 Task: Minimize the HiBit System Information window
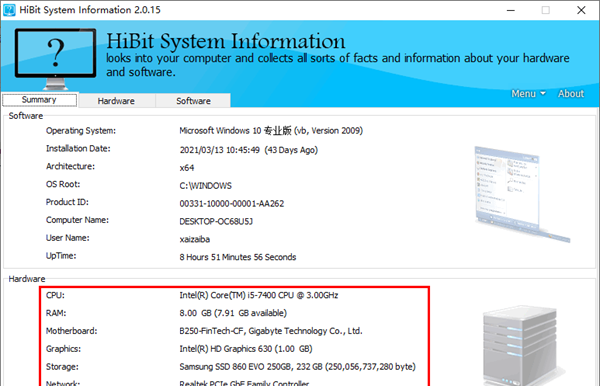pyautogui.click(x=511, y=10)
